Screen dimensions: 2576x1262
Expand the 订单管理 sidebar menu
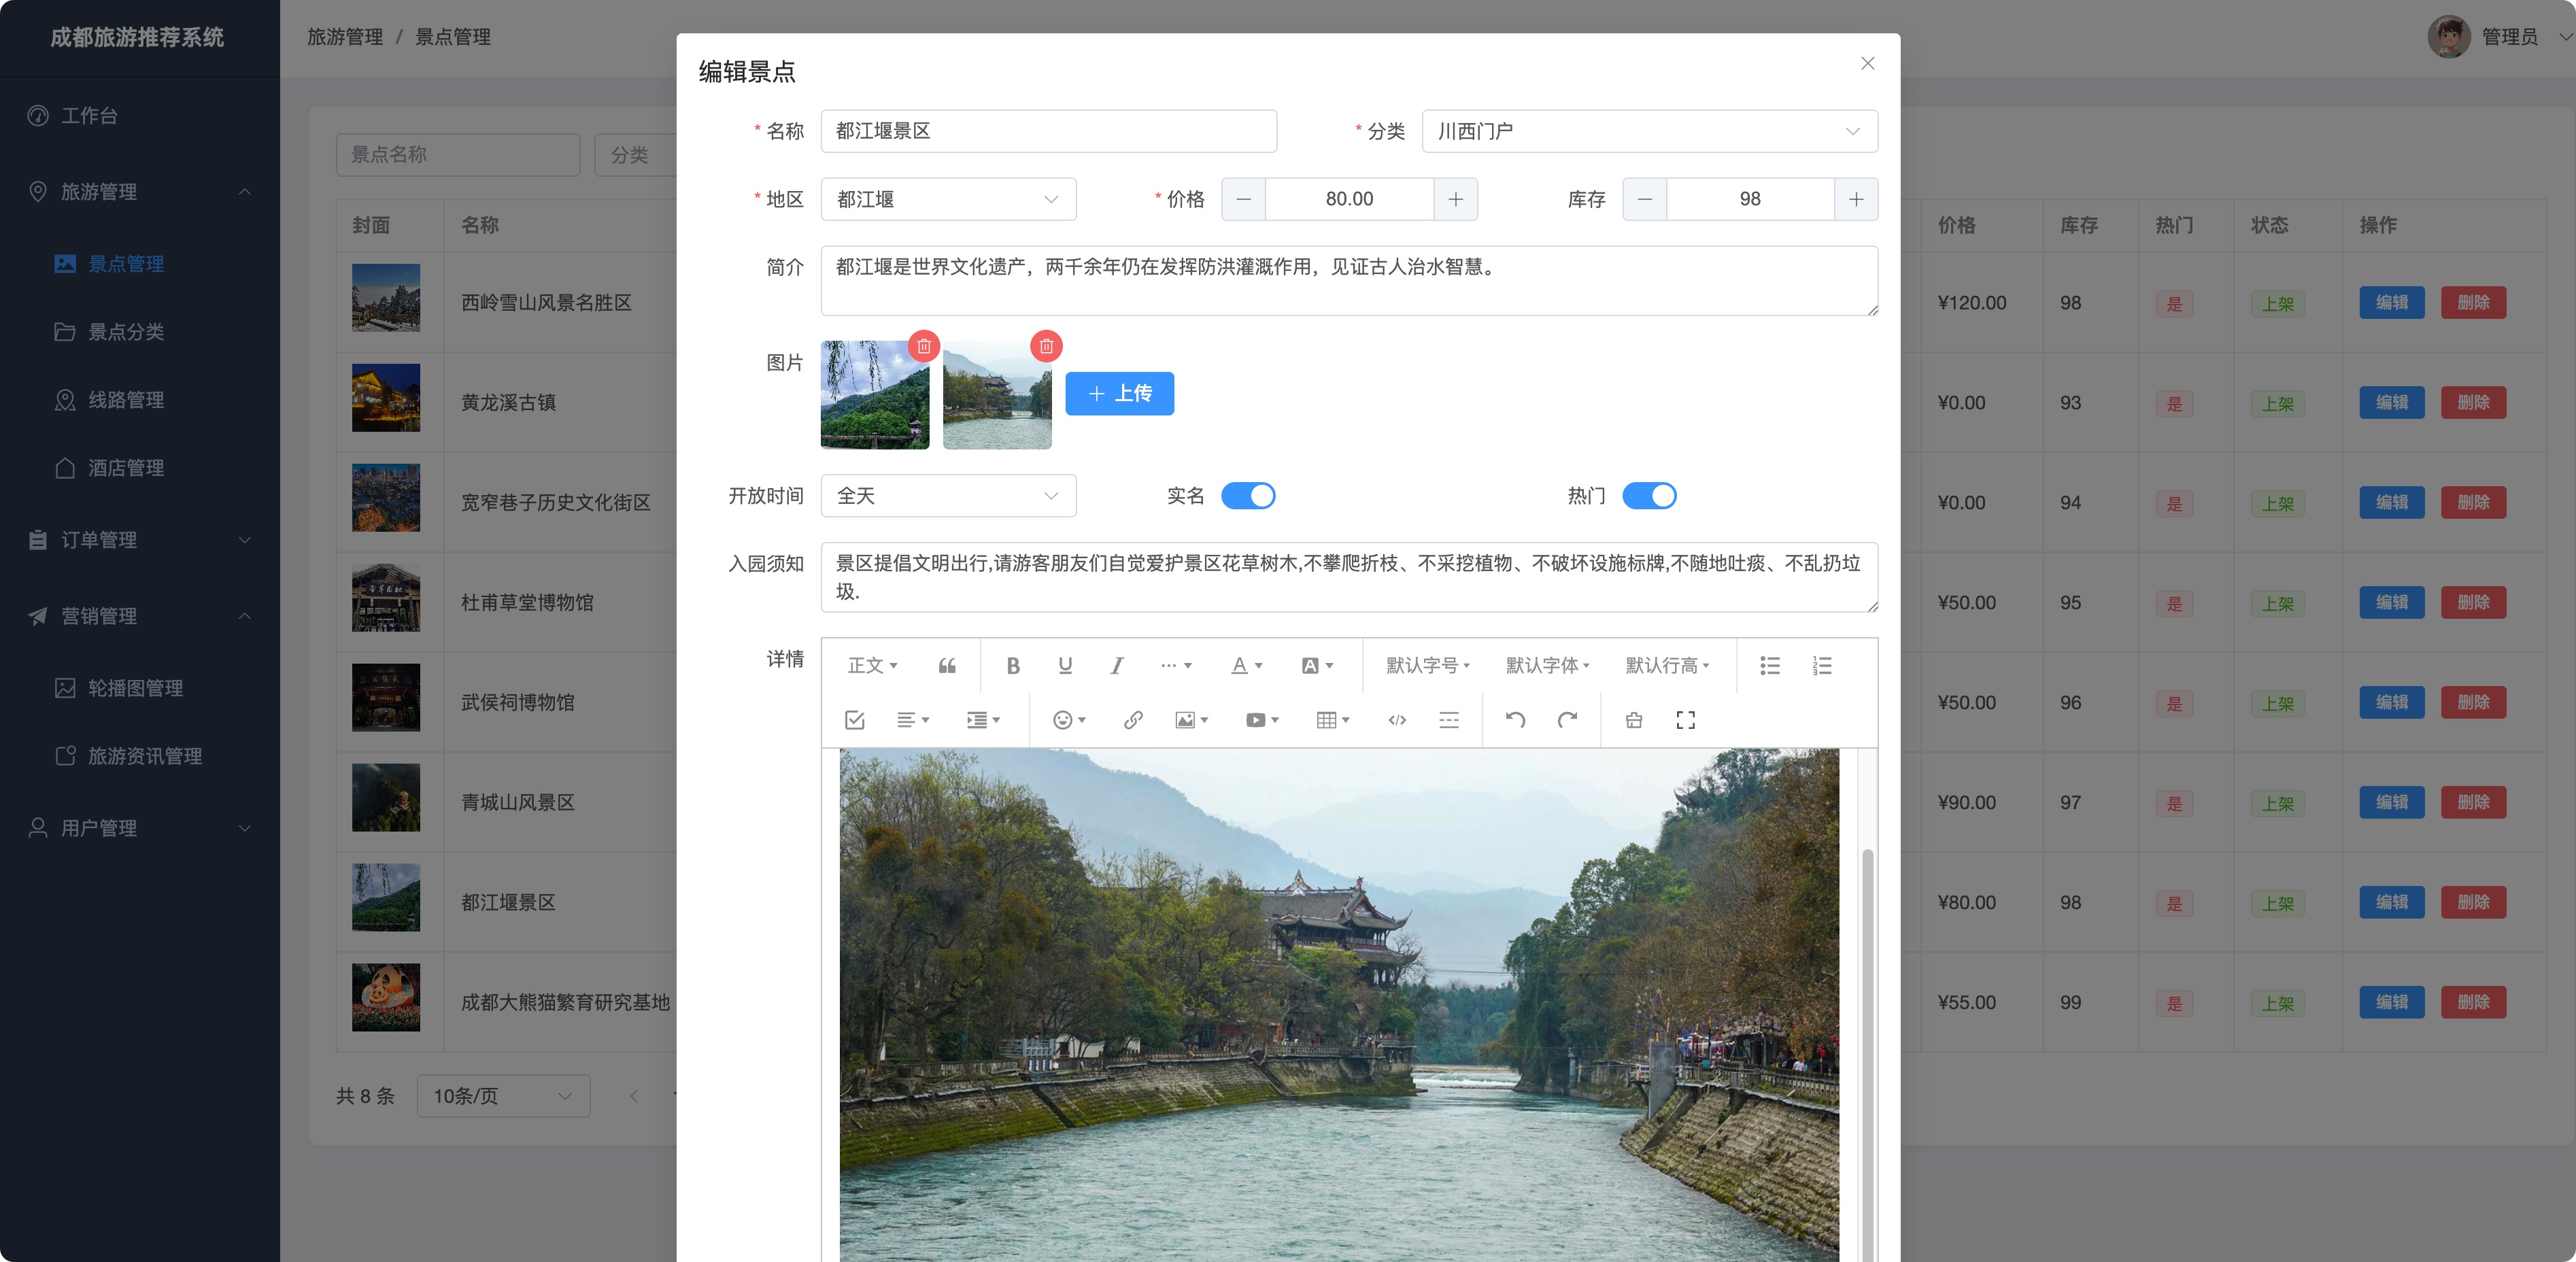(140, 540)
